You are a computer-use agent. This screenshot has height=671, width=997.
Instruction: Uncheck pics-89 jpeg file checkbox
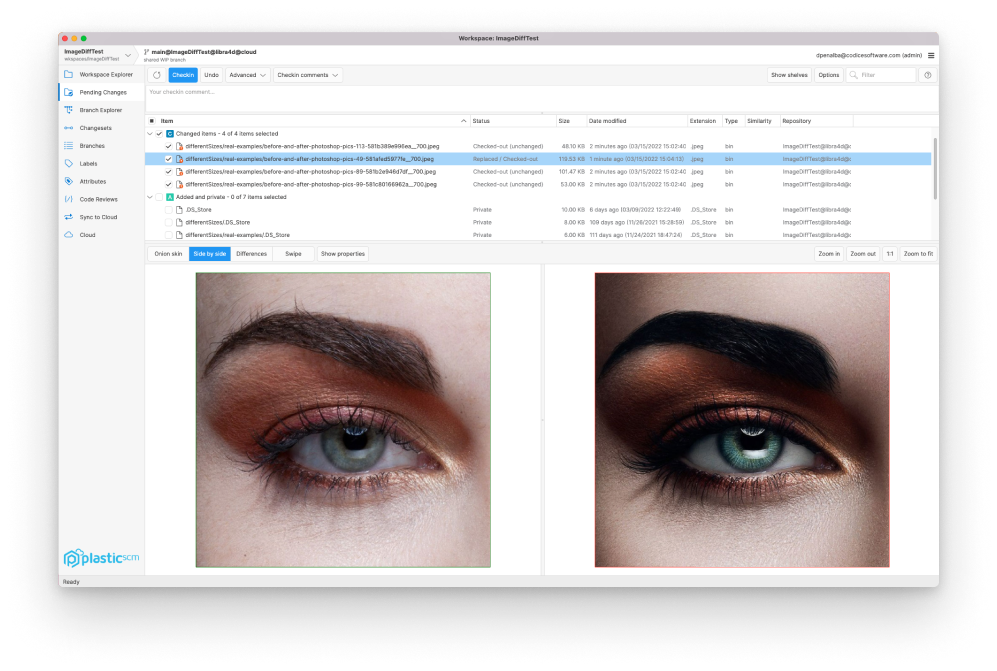coord(168,172)
